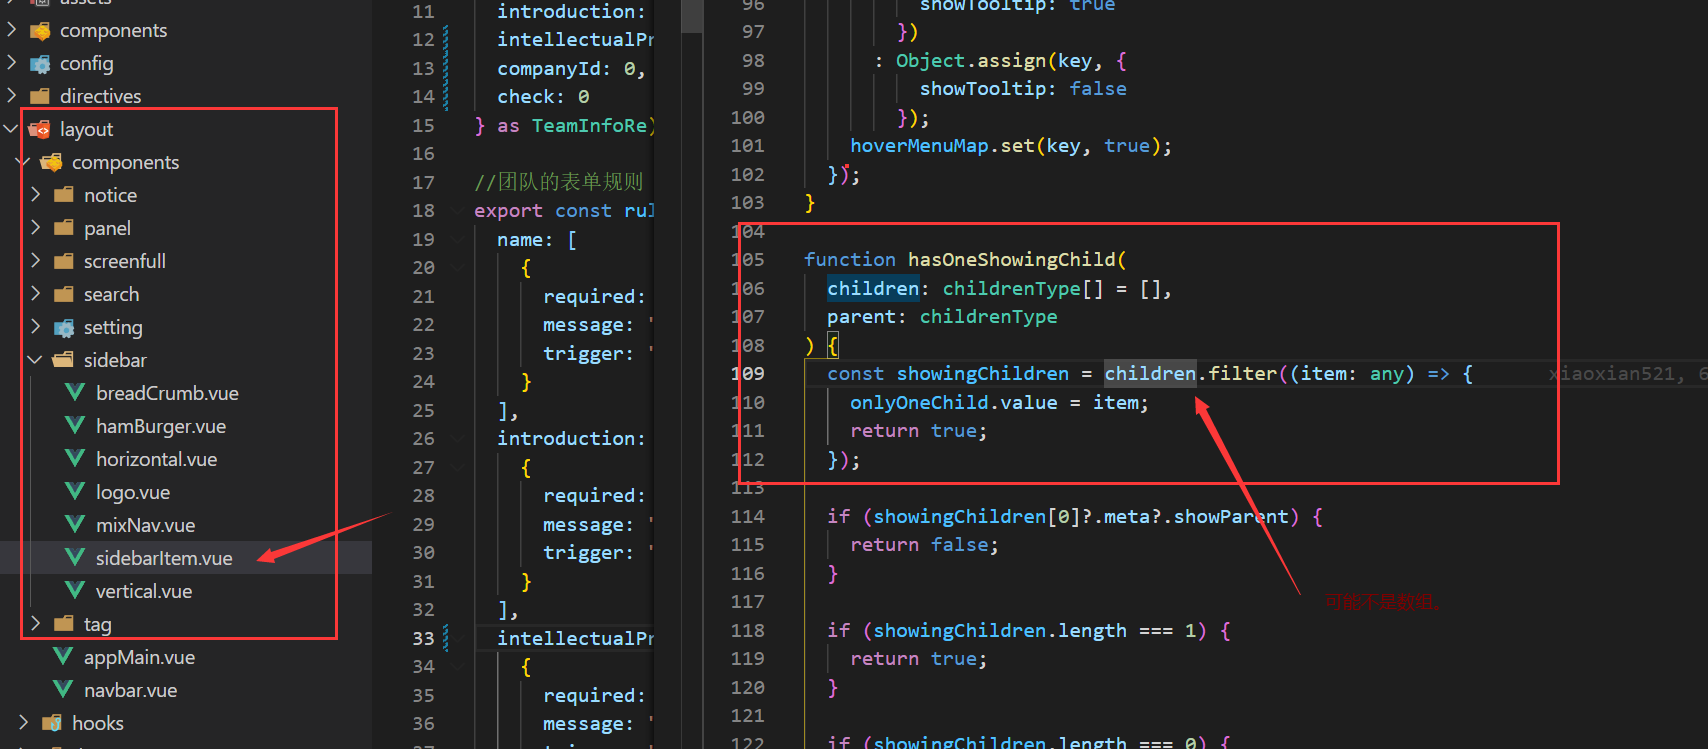Click the Vue icon beside navbar.vue
The image size is (1708, 749).
[x=63, y=690]
